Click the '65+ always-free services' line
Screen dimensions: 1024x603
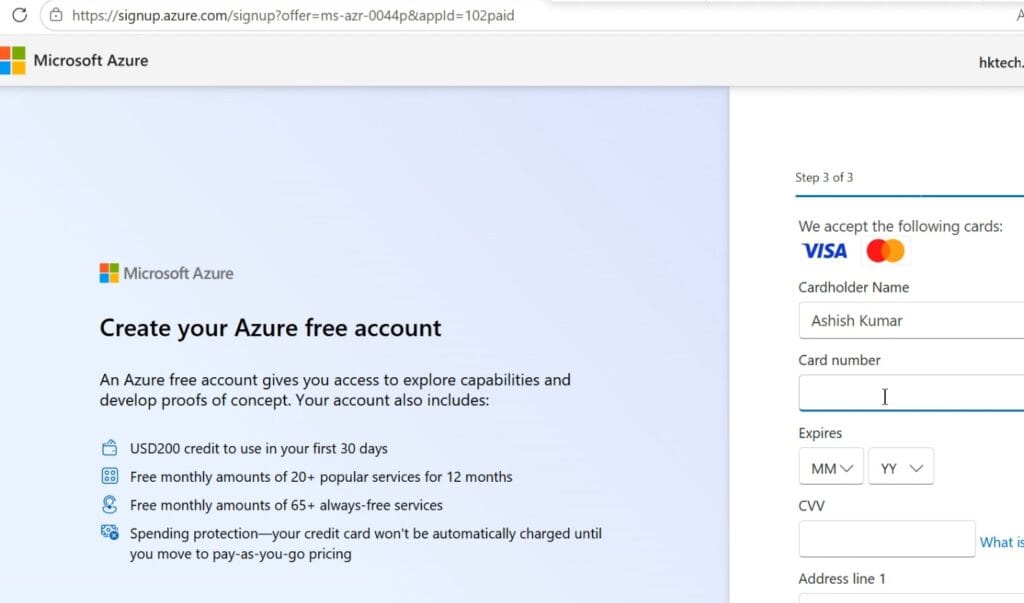pos(286,505)
